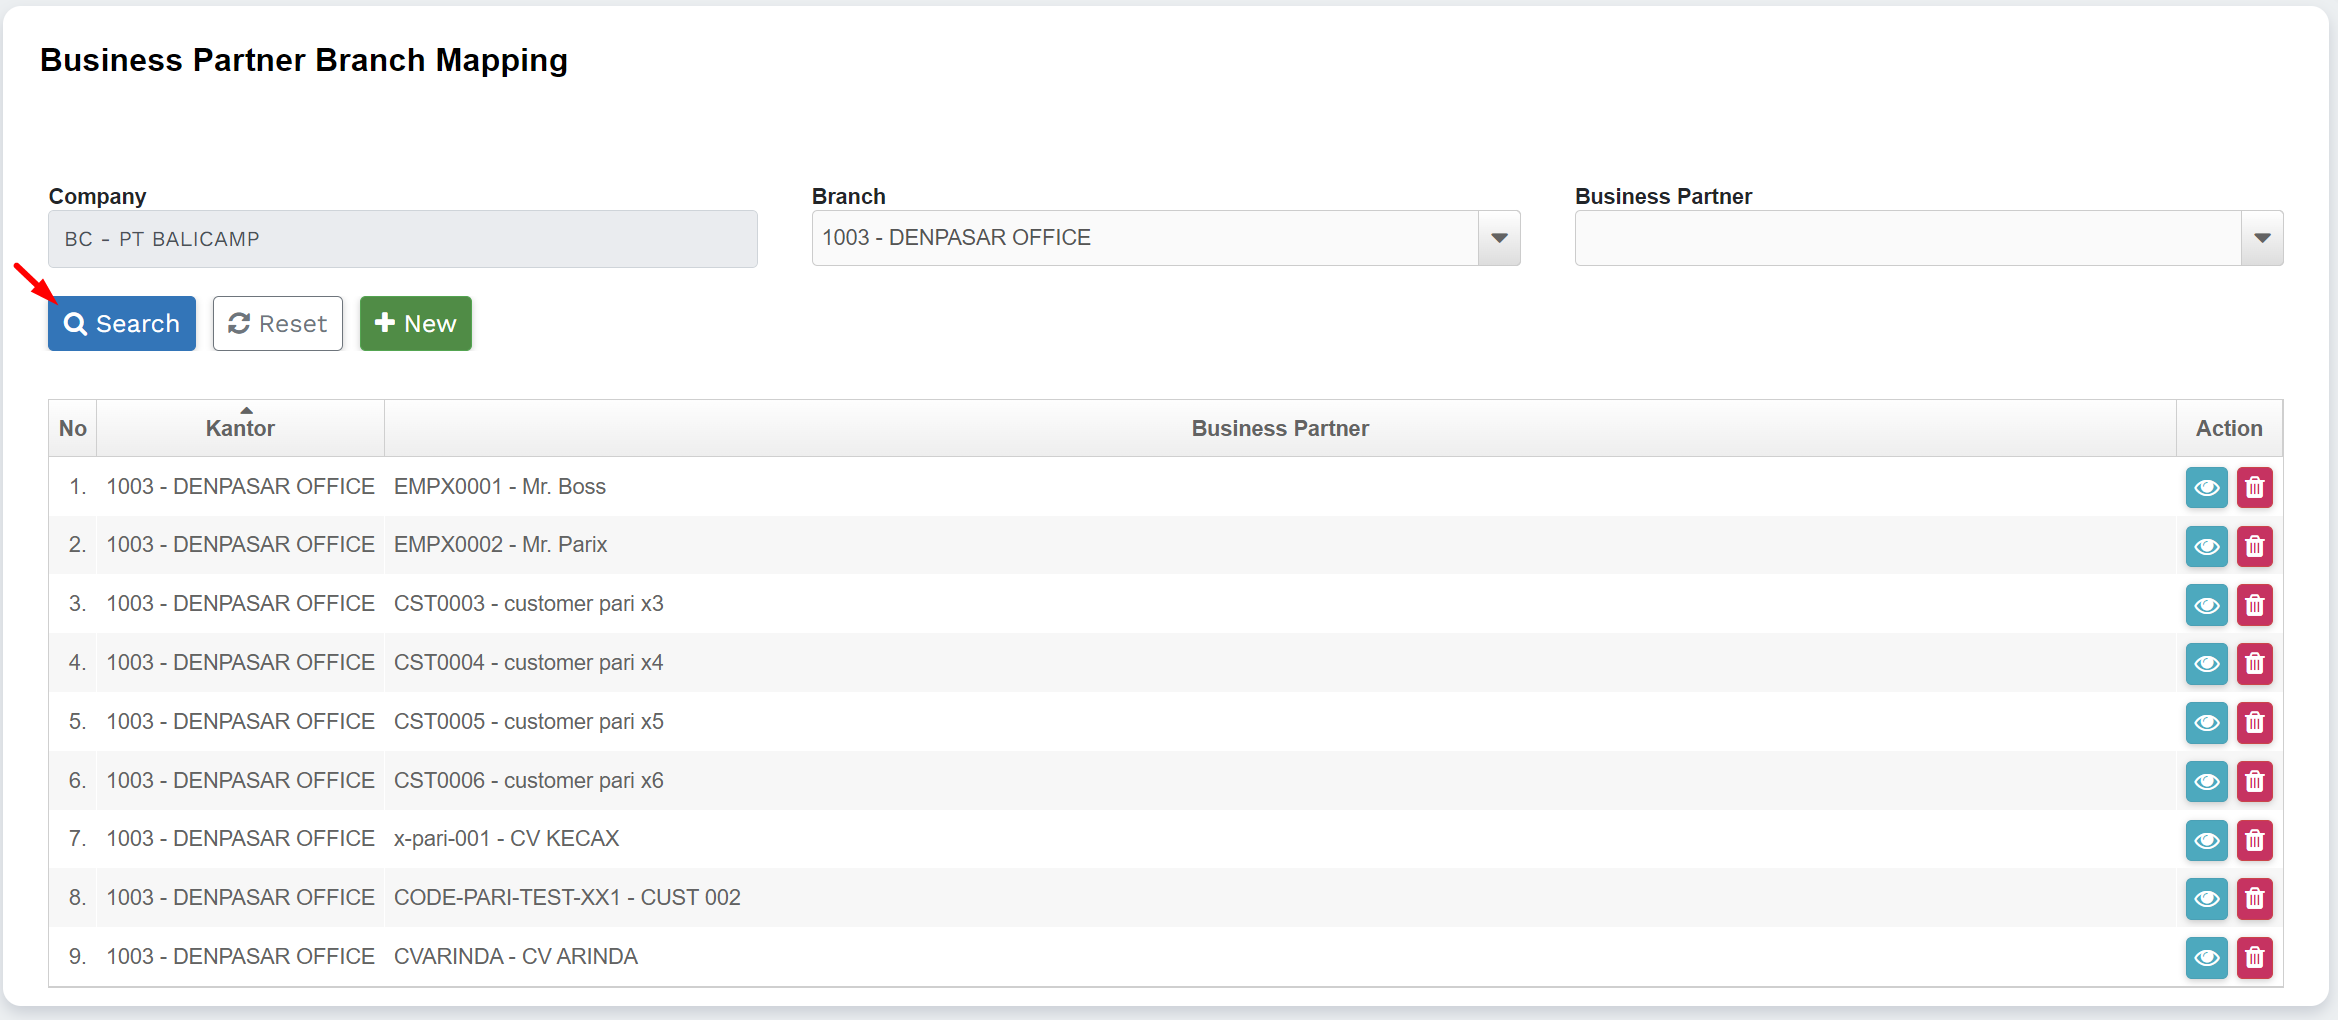Click the Business Partner column header

pos(1279,428)
